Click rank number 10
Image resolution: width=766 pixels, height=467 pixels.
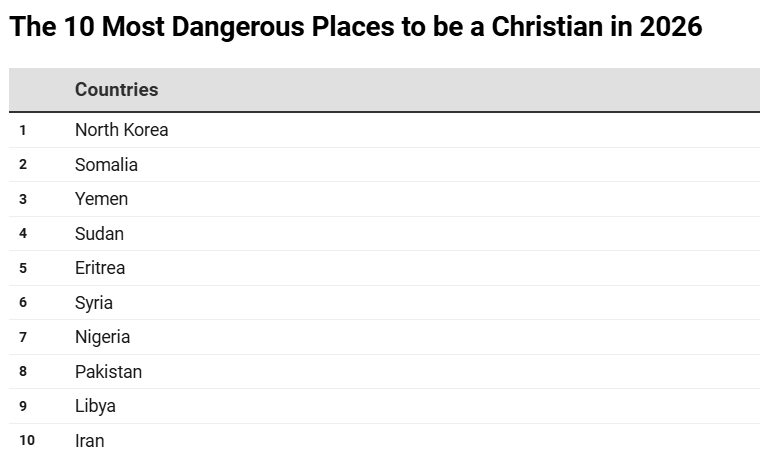coord(27,441)
